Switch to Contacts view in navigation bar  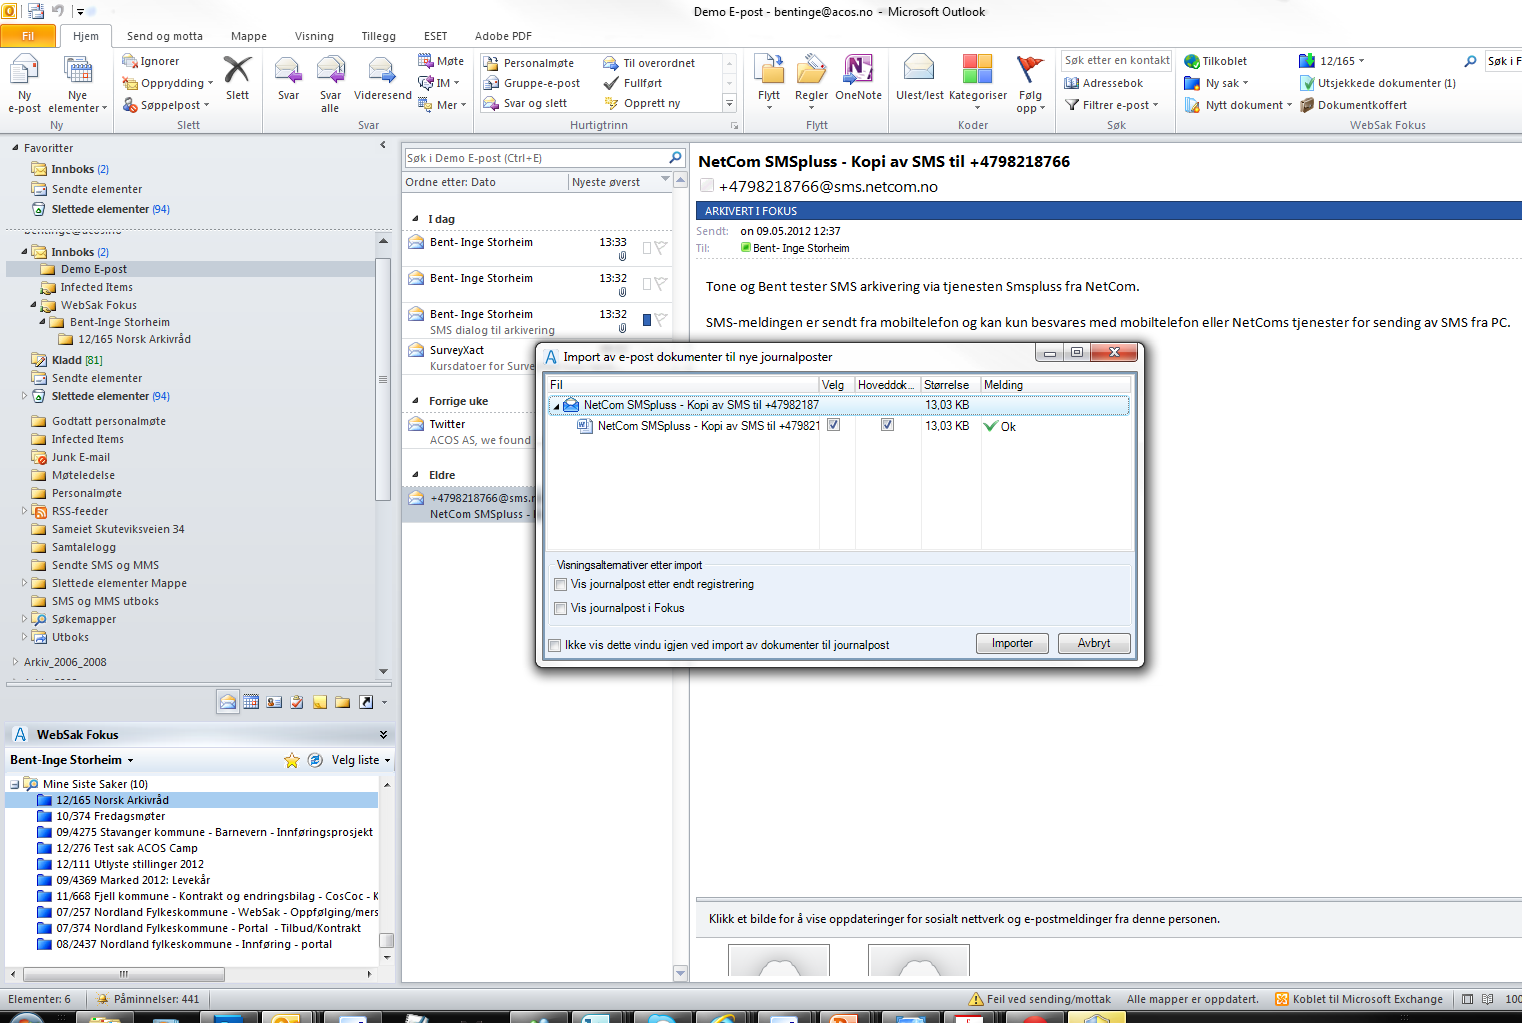[274, 702]
